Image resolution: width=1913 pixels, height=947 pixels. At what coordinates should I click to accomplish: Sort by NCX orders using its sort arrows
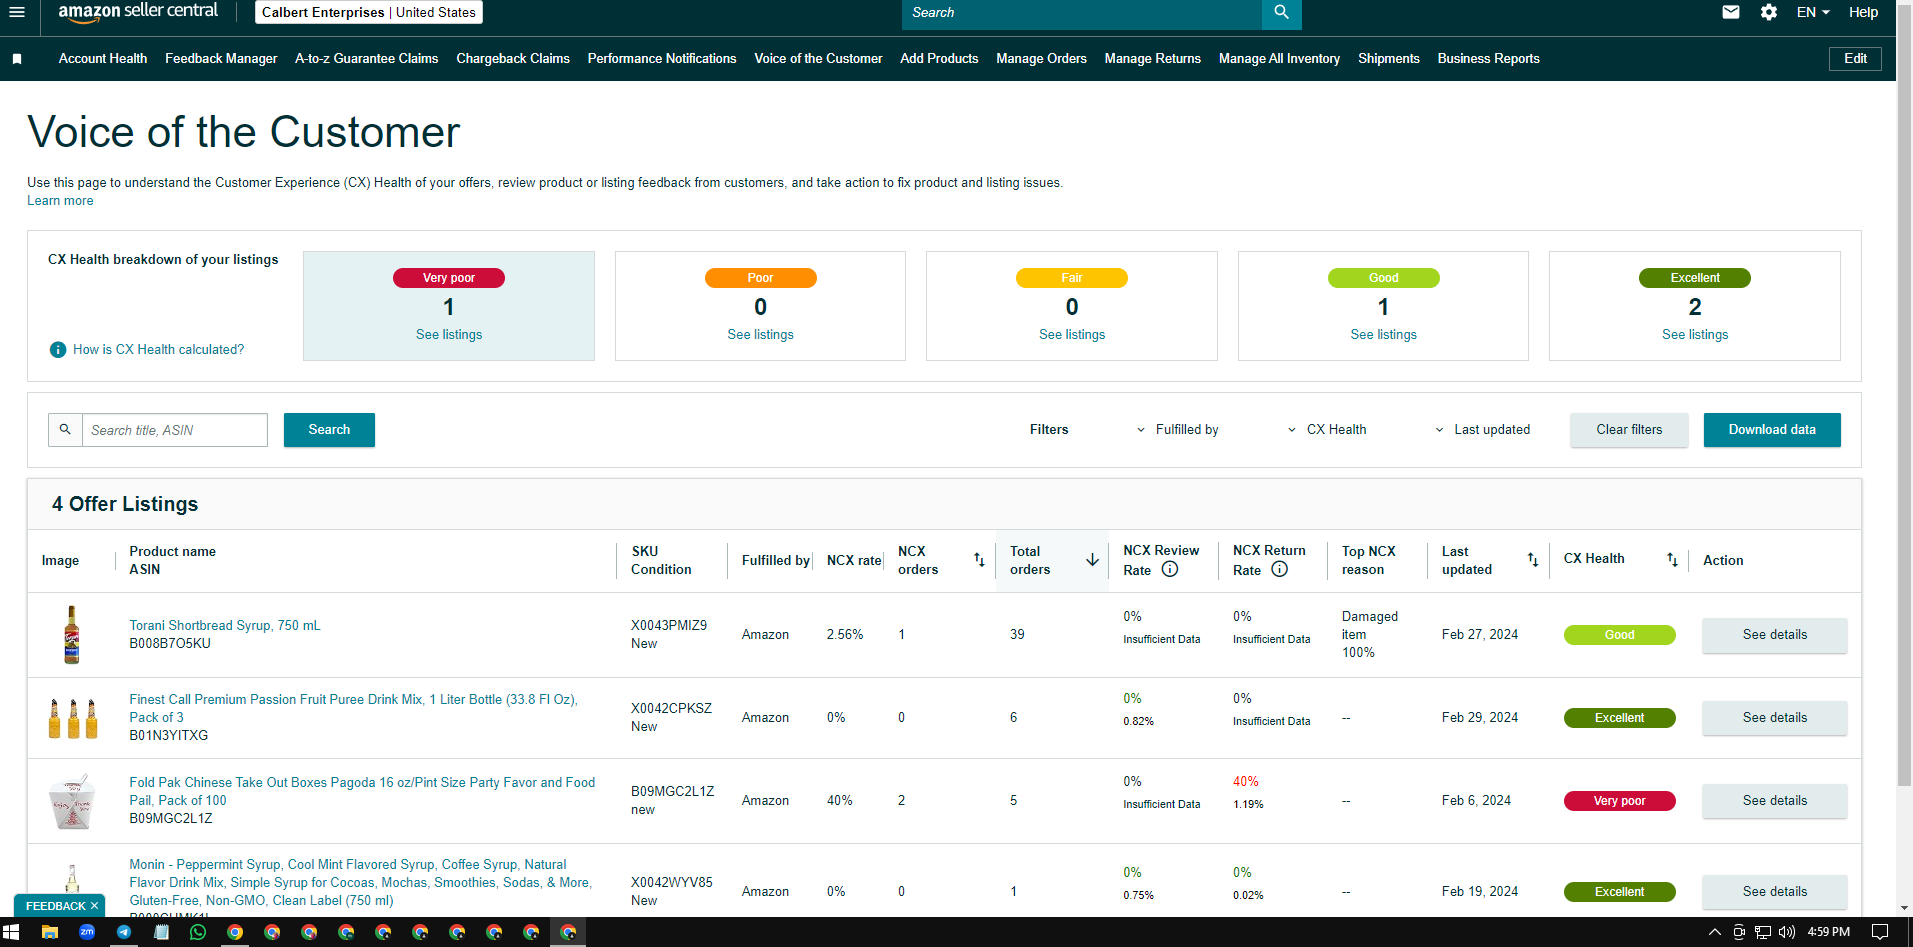tap(979, 560)
